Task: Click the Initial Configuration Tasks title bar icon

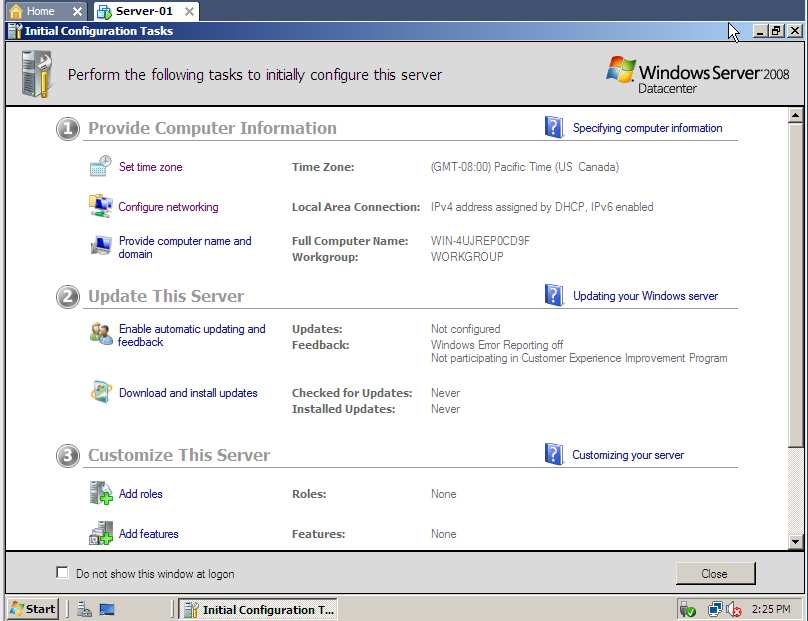Action: [15, 31]
